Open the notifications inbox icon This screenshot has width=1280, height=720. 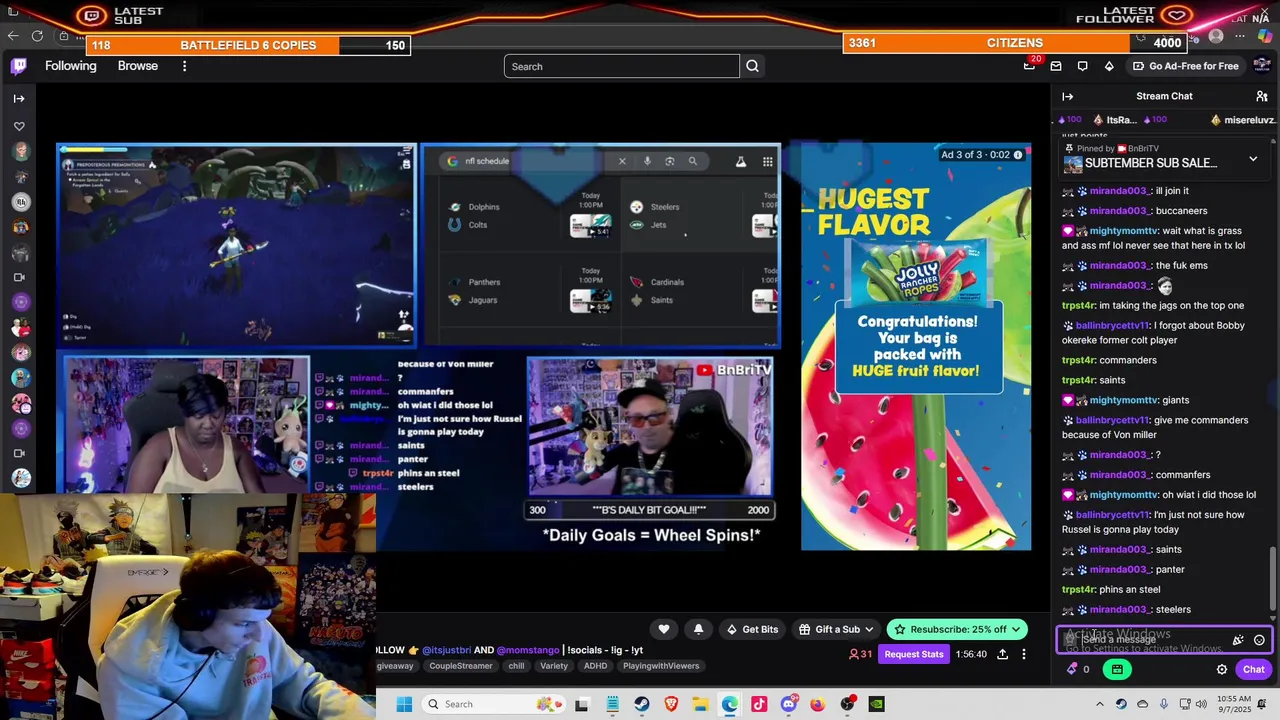1056,66
